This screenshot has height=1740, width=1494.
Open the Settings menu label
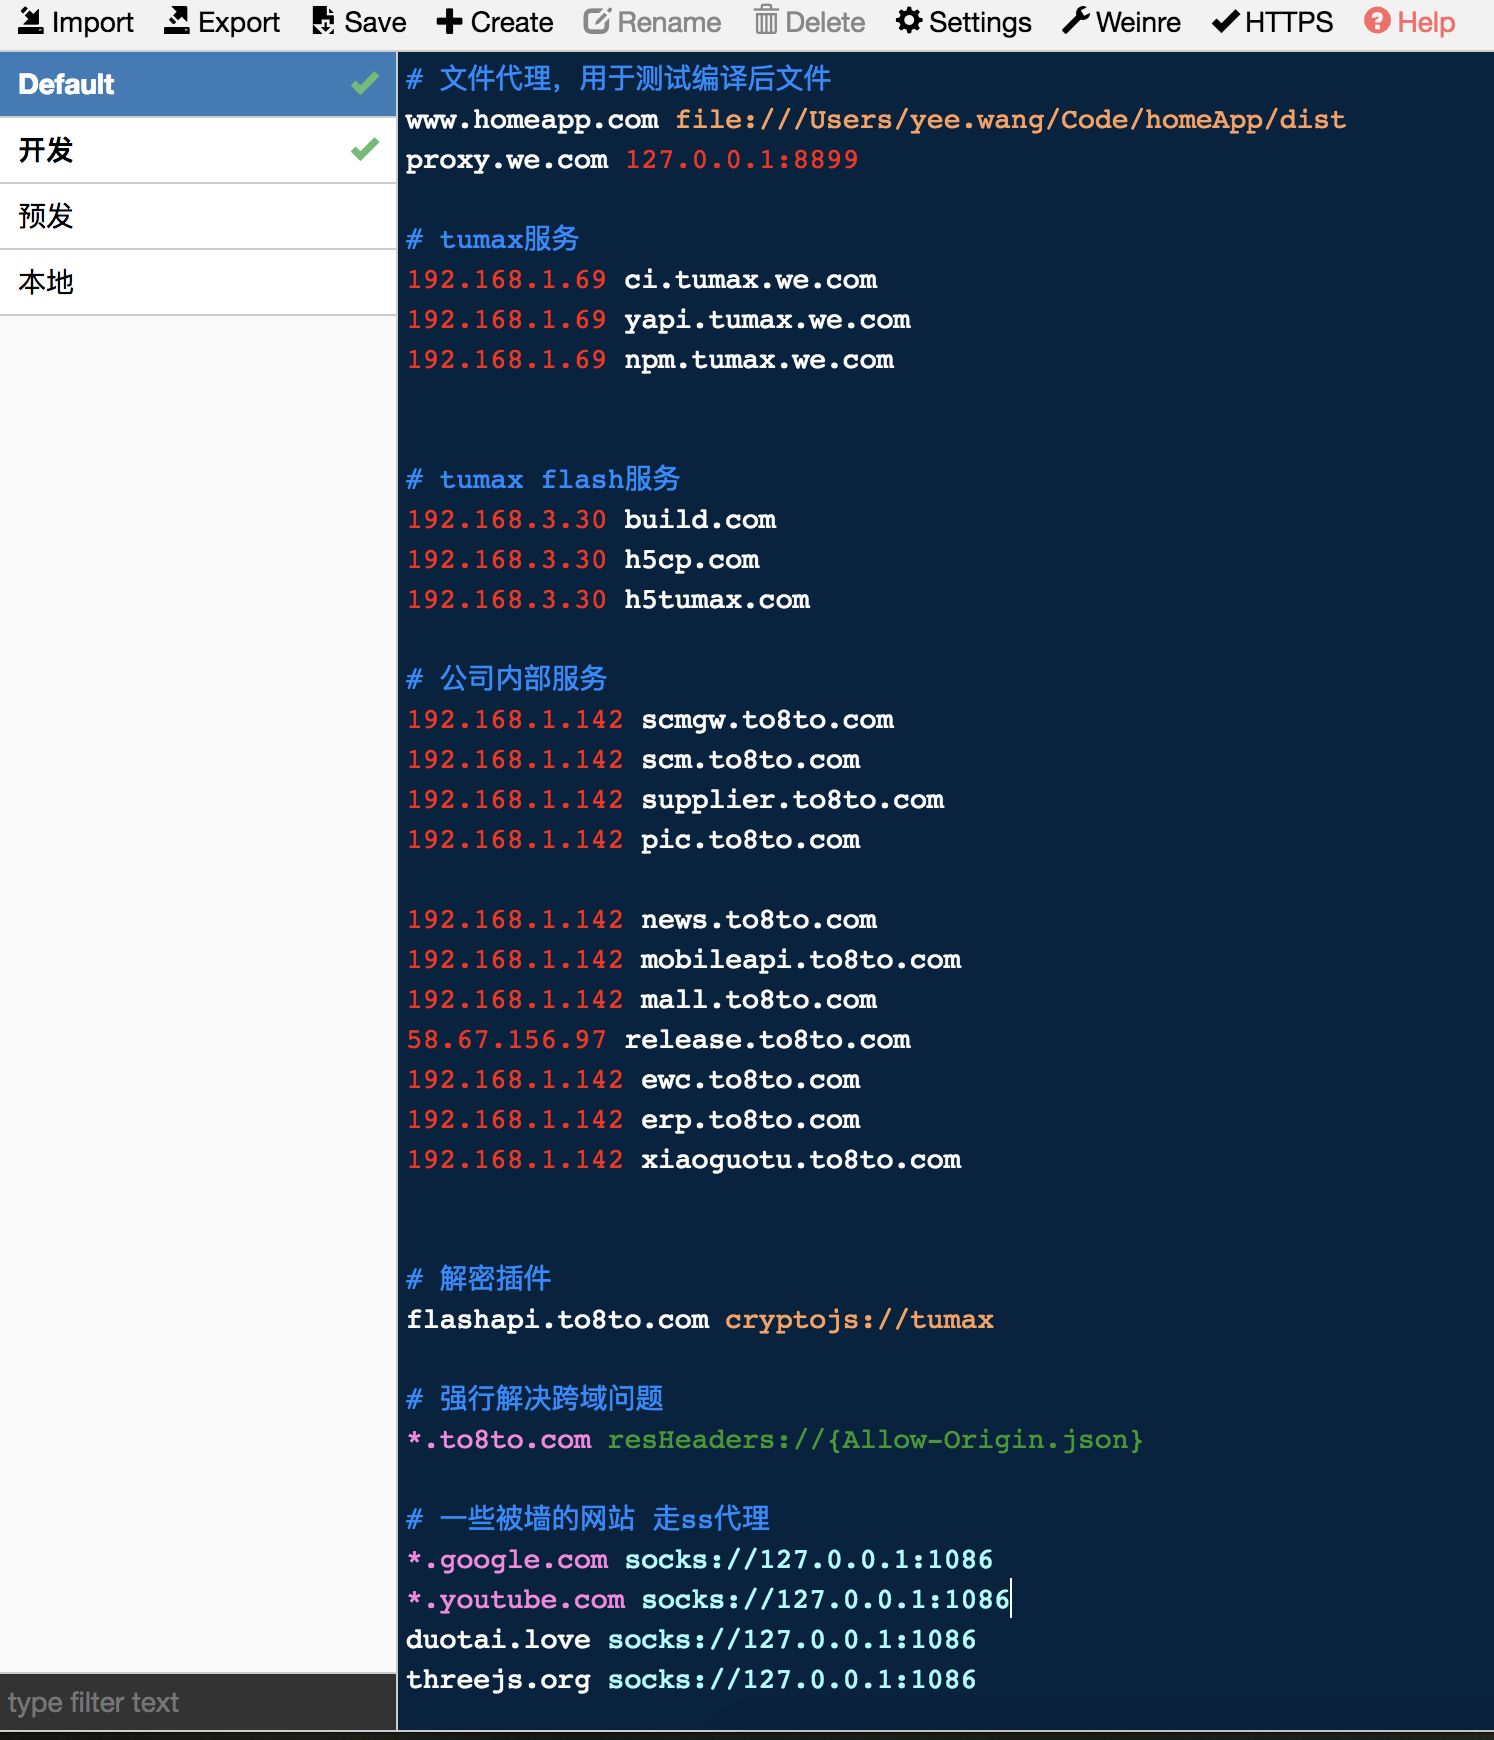coord(980,22)
